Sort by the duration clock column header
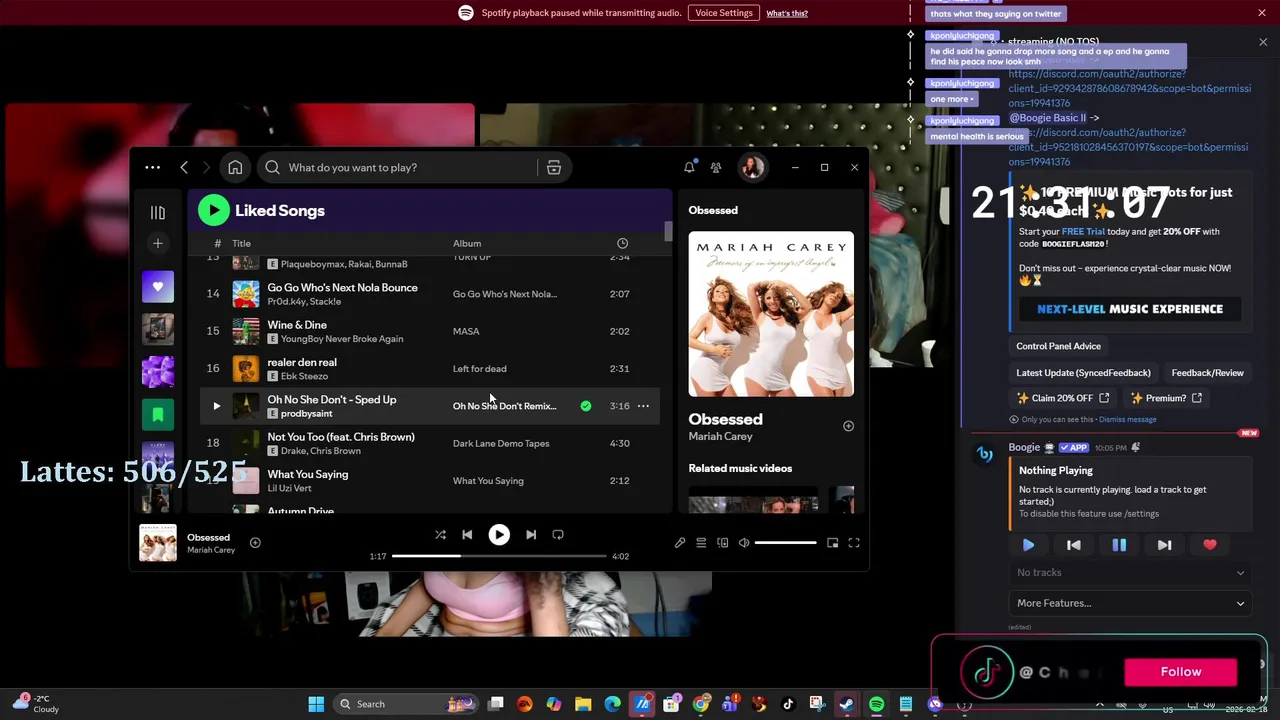This screenshot has width=1280, height=720. point(622,243)
